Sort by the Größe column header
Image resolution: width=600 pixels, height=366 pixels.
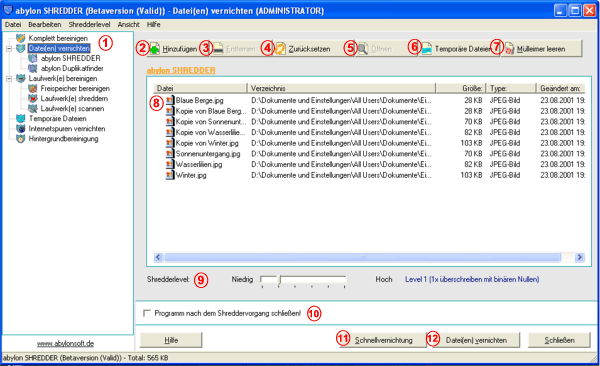[461, 88]
